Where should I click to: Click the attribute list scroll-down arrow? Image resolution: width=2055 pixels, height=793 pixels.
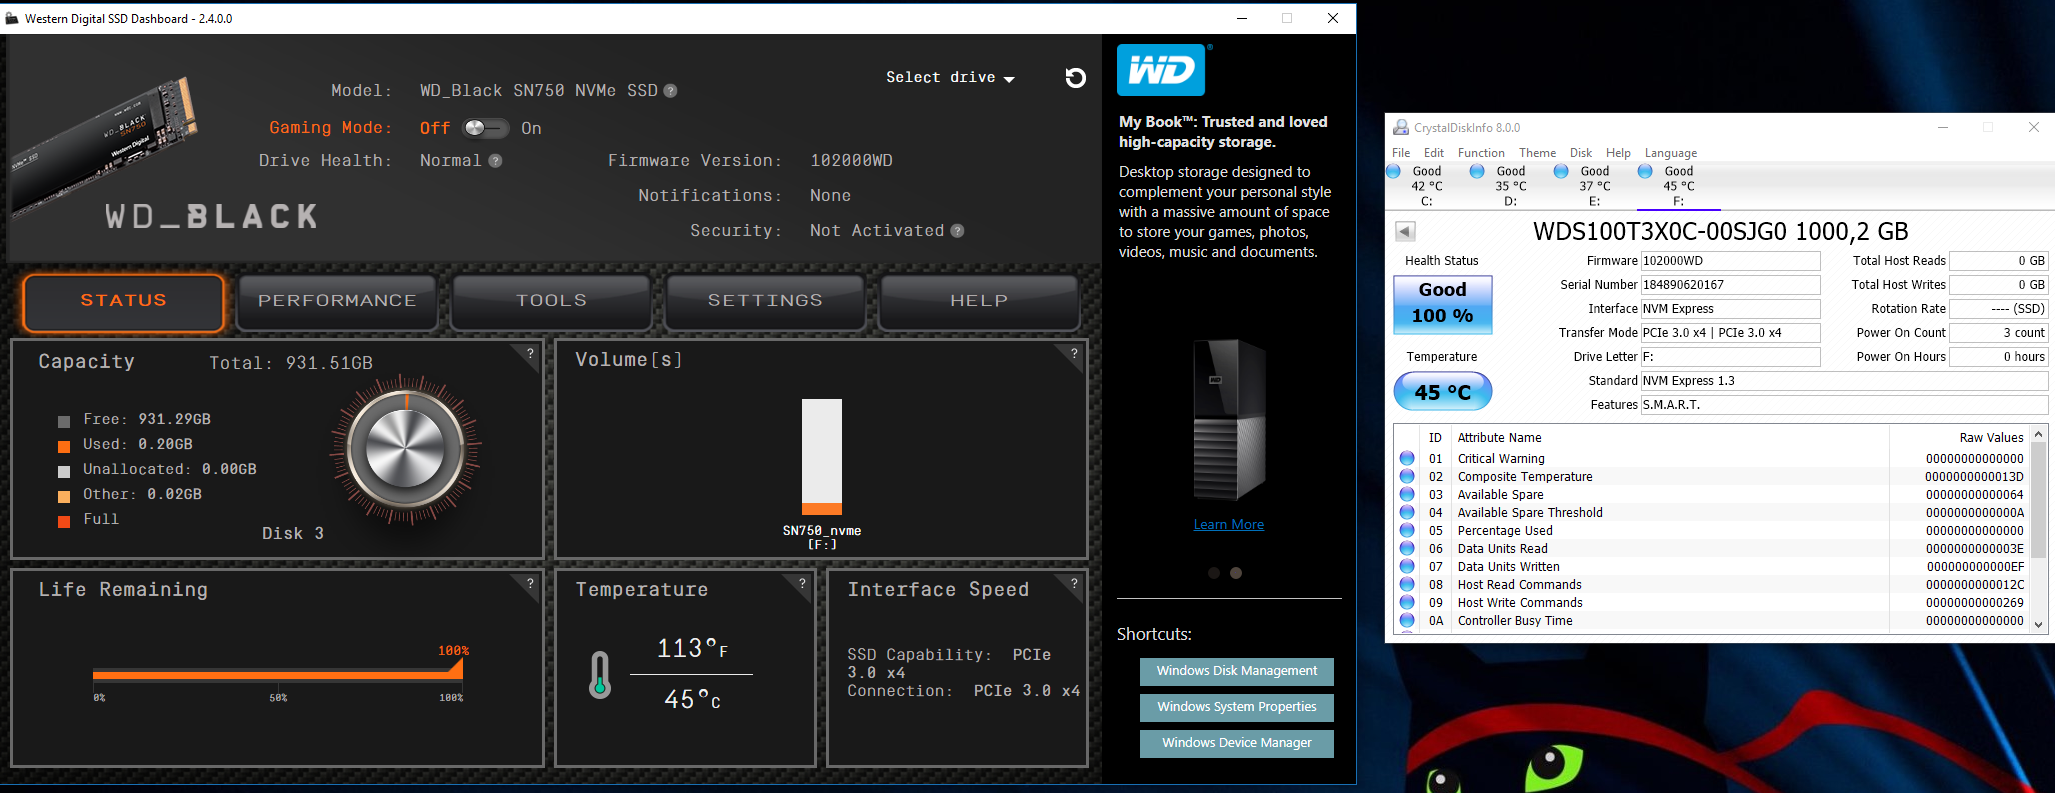coord(2039,624)
